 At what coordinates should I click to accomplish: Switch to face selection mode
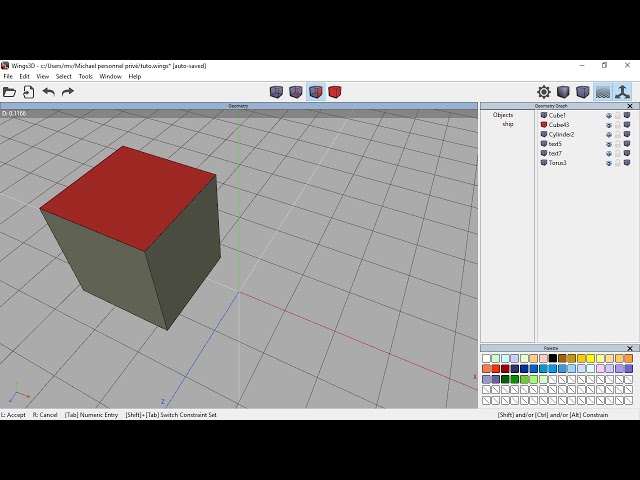(x=316, y=92)
